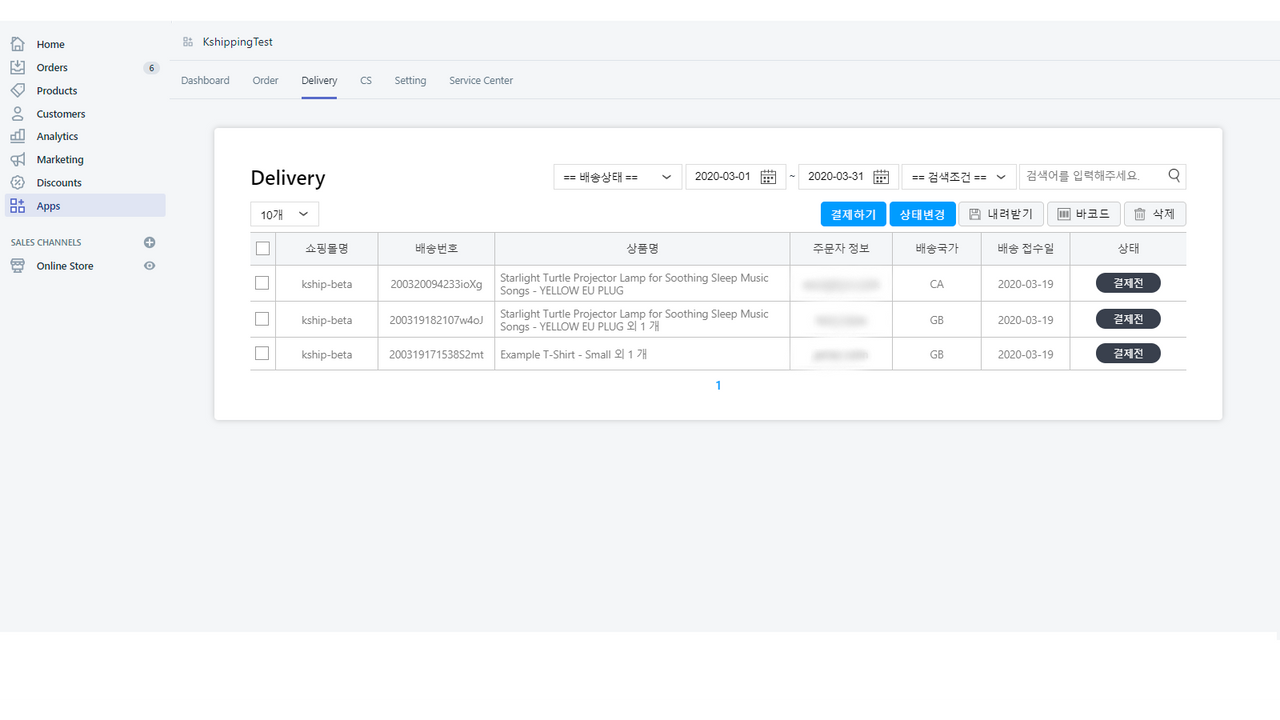The width and height of the screenshot is (1280, 720).
Task: Check row 200319182107w4oJ checkbox
Action: [262, 319]
